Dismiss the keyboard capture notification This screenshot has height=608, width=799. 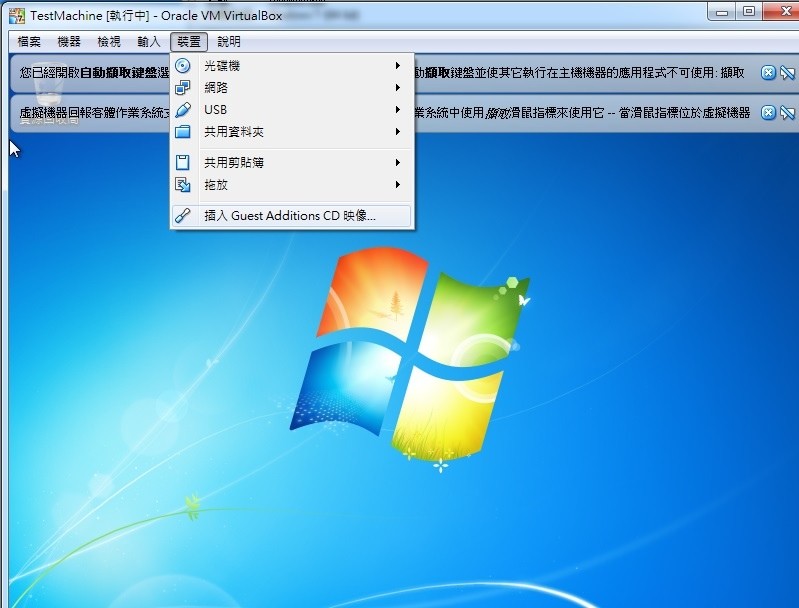pos(768,73)
